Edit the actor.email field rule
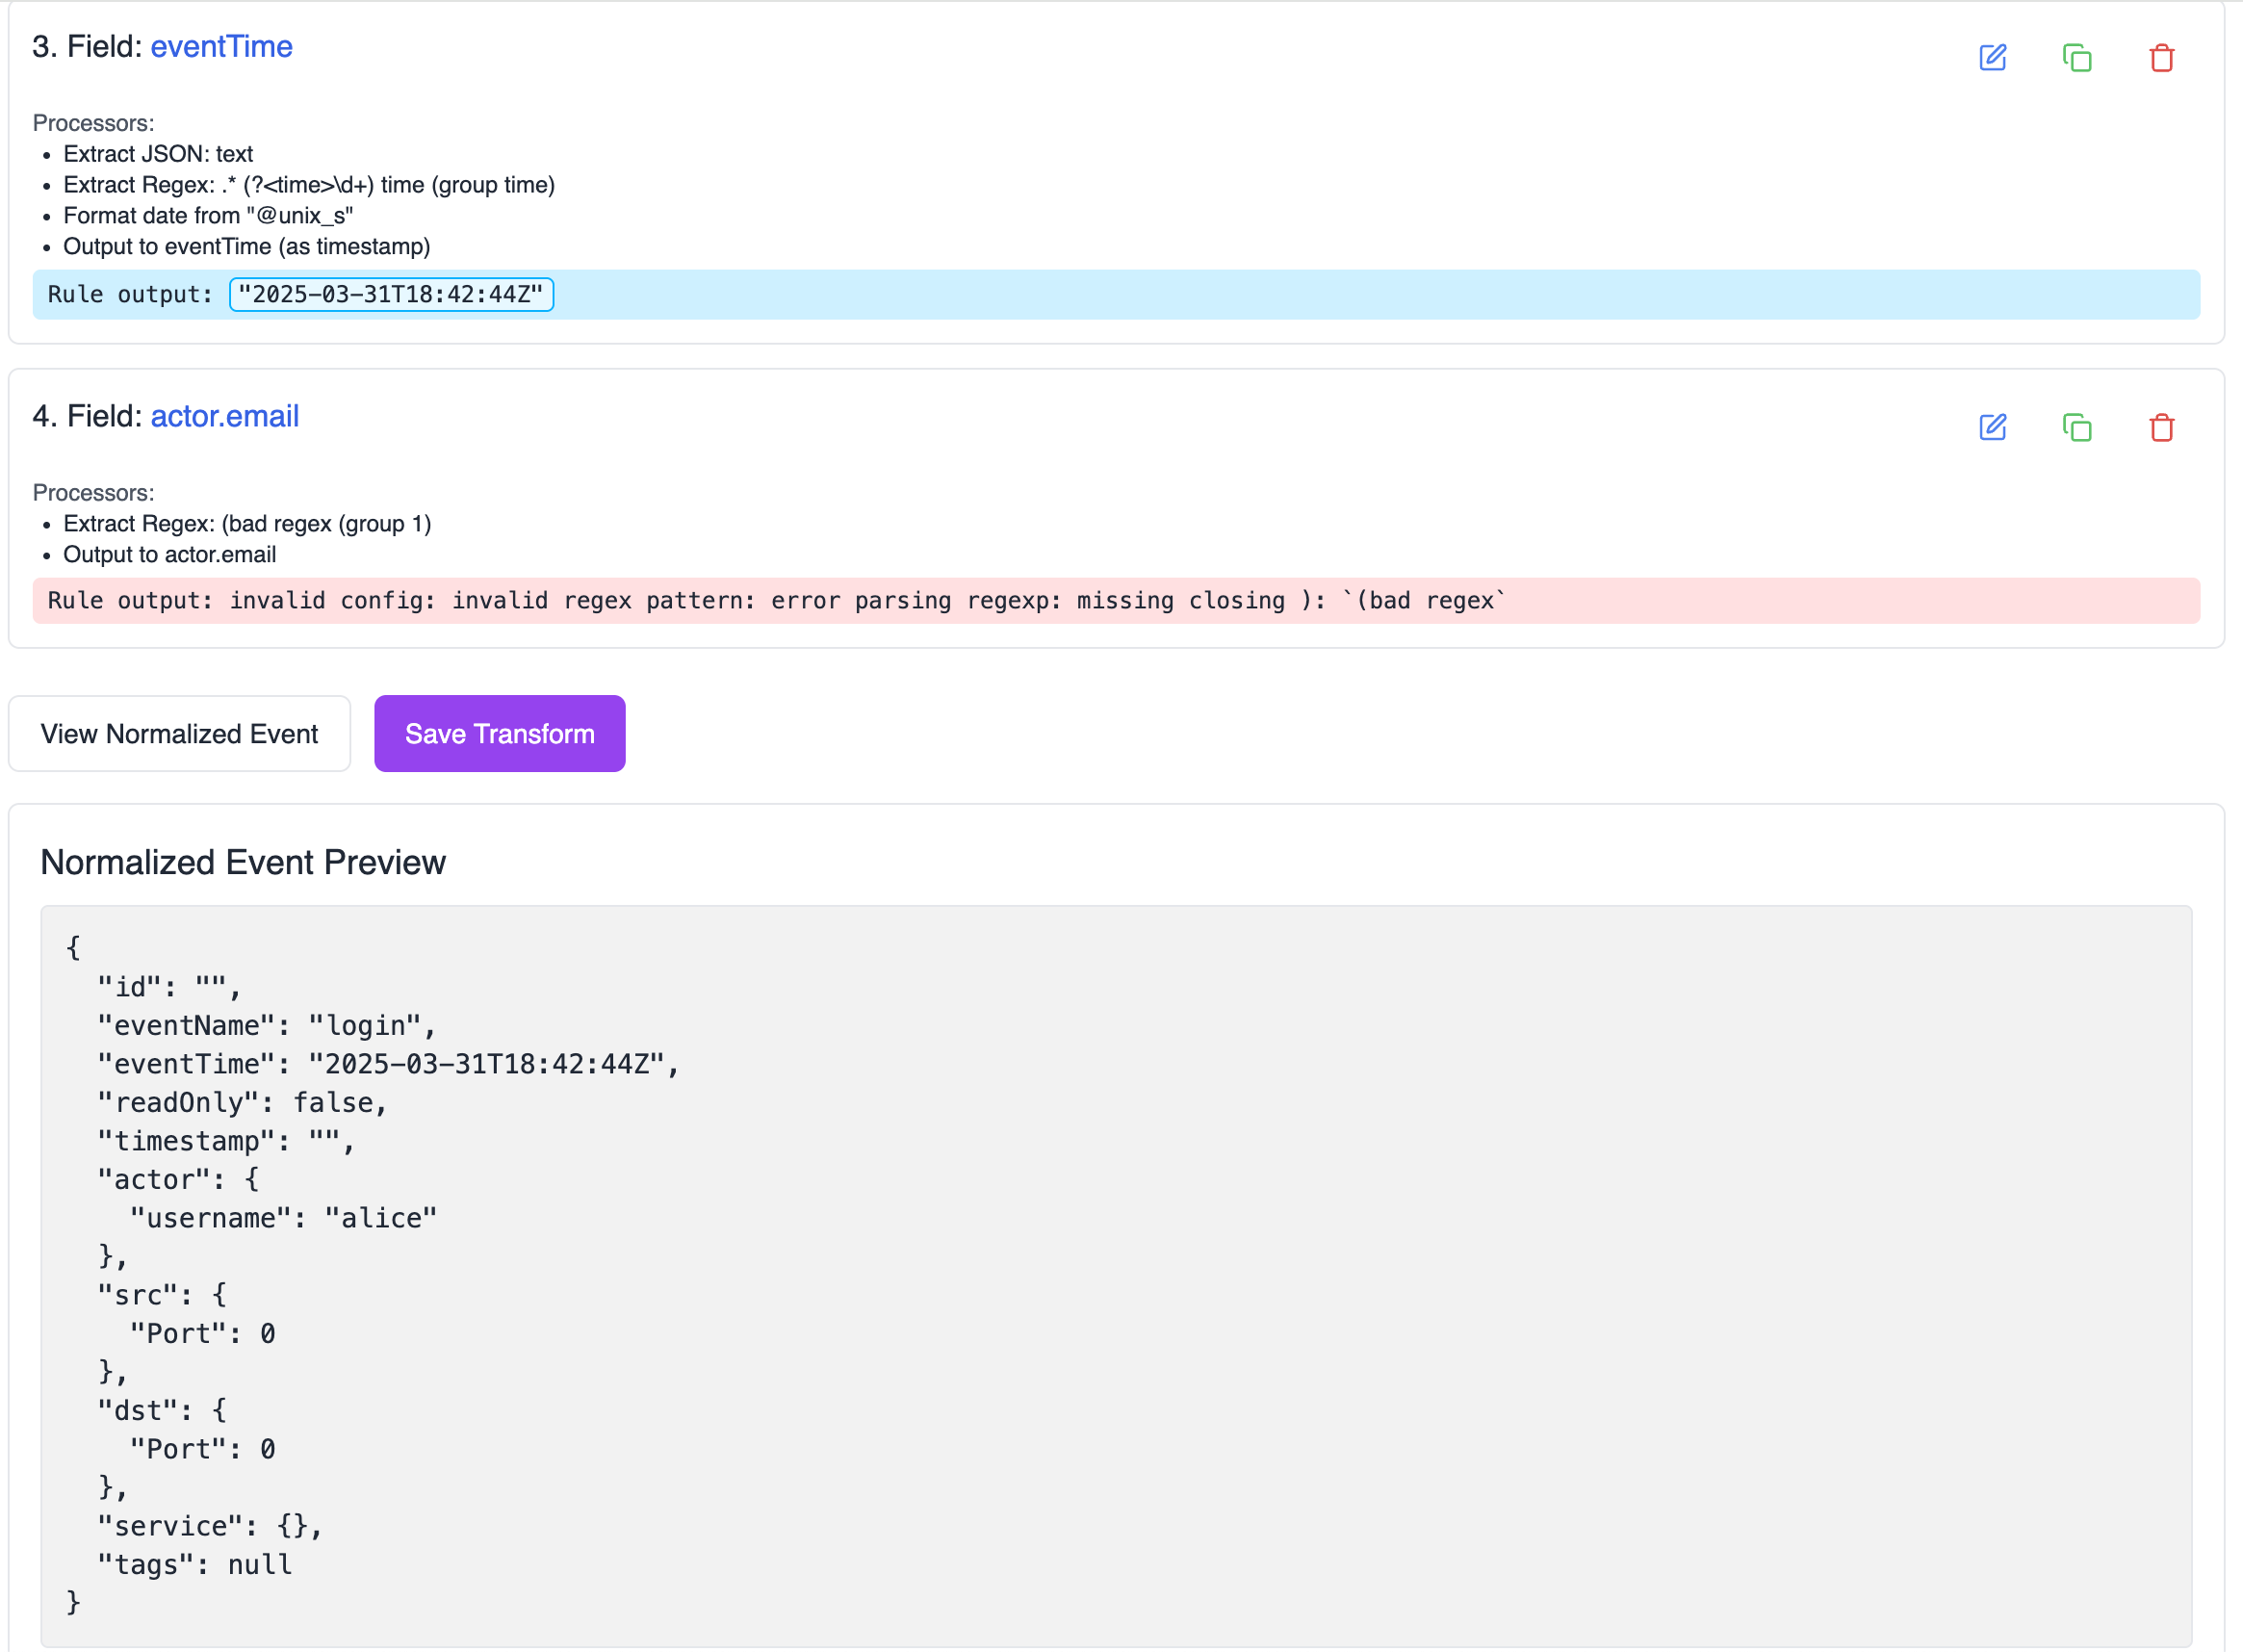The image size is (2243, 1652). point(1992,428)
